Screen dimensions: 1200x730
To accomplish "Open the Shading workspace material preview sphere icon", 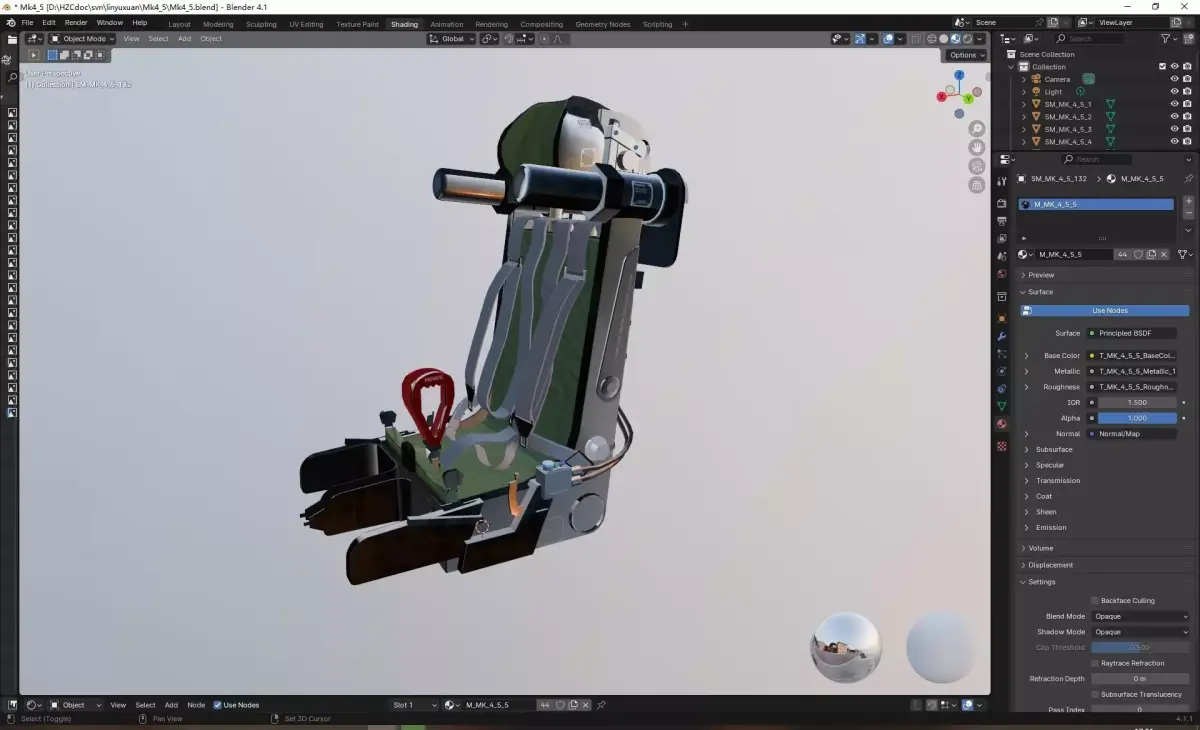I will point(954,38).
